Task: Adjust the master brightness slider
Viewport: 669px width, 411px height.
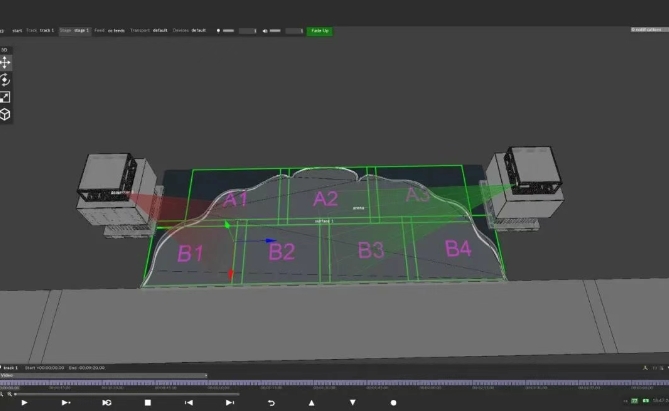Action: click(240, 31)
